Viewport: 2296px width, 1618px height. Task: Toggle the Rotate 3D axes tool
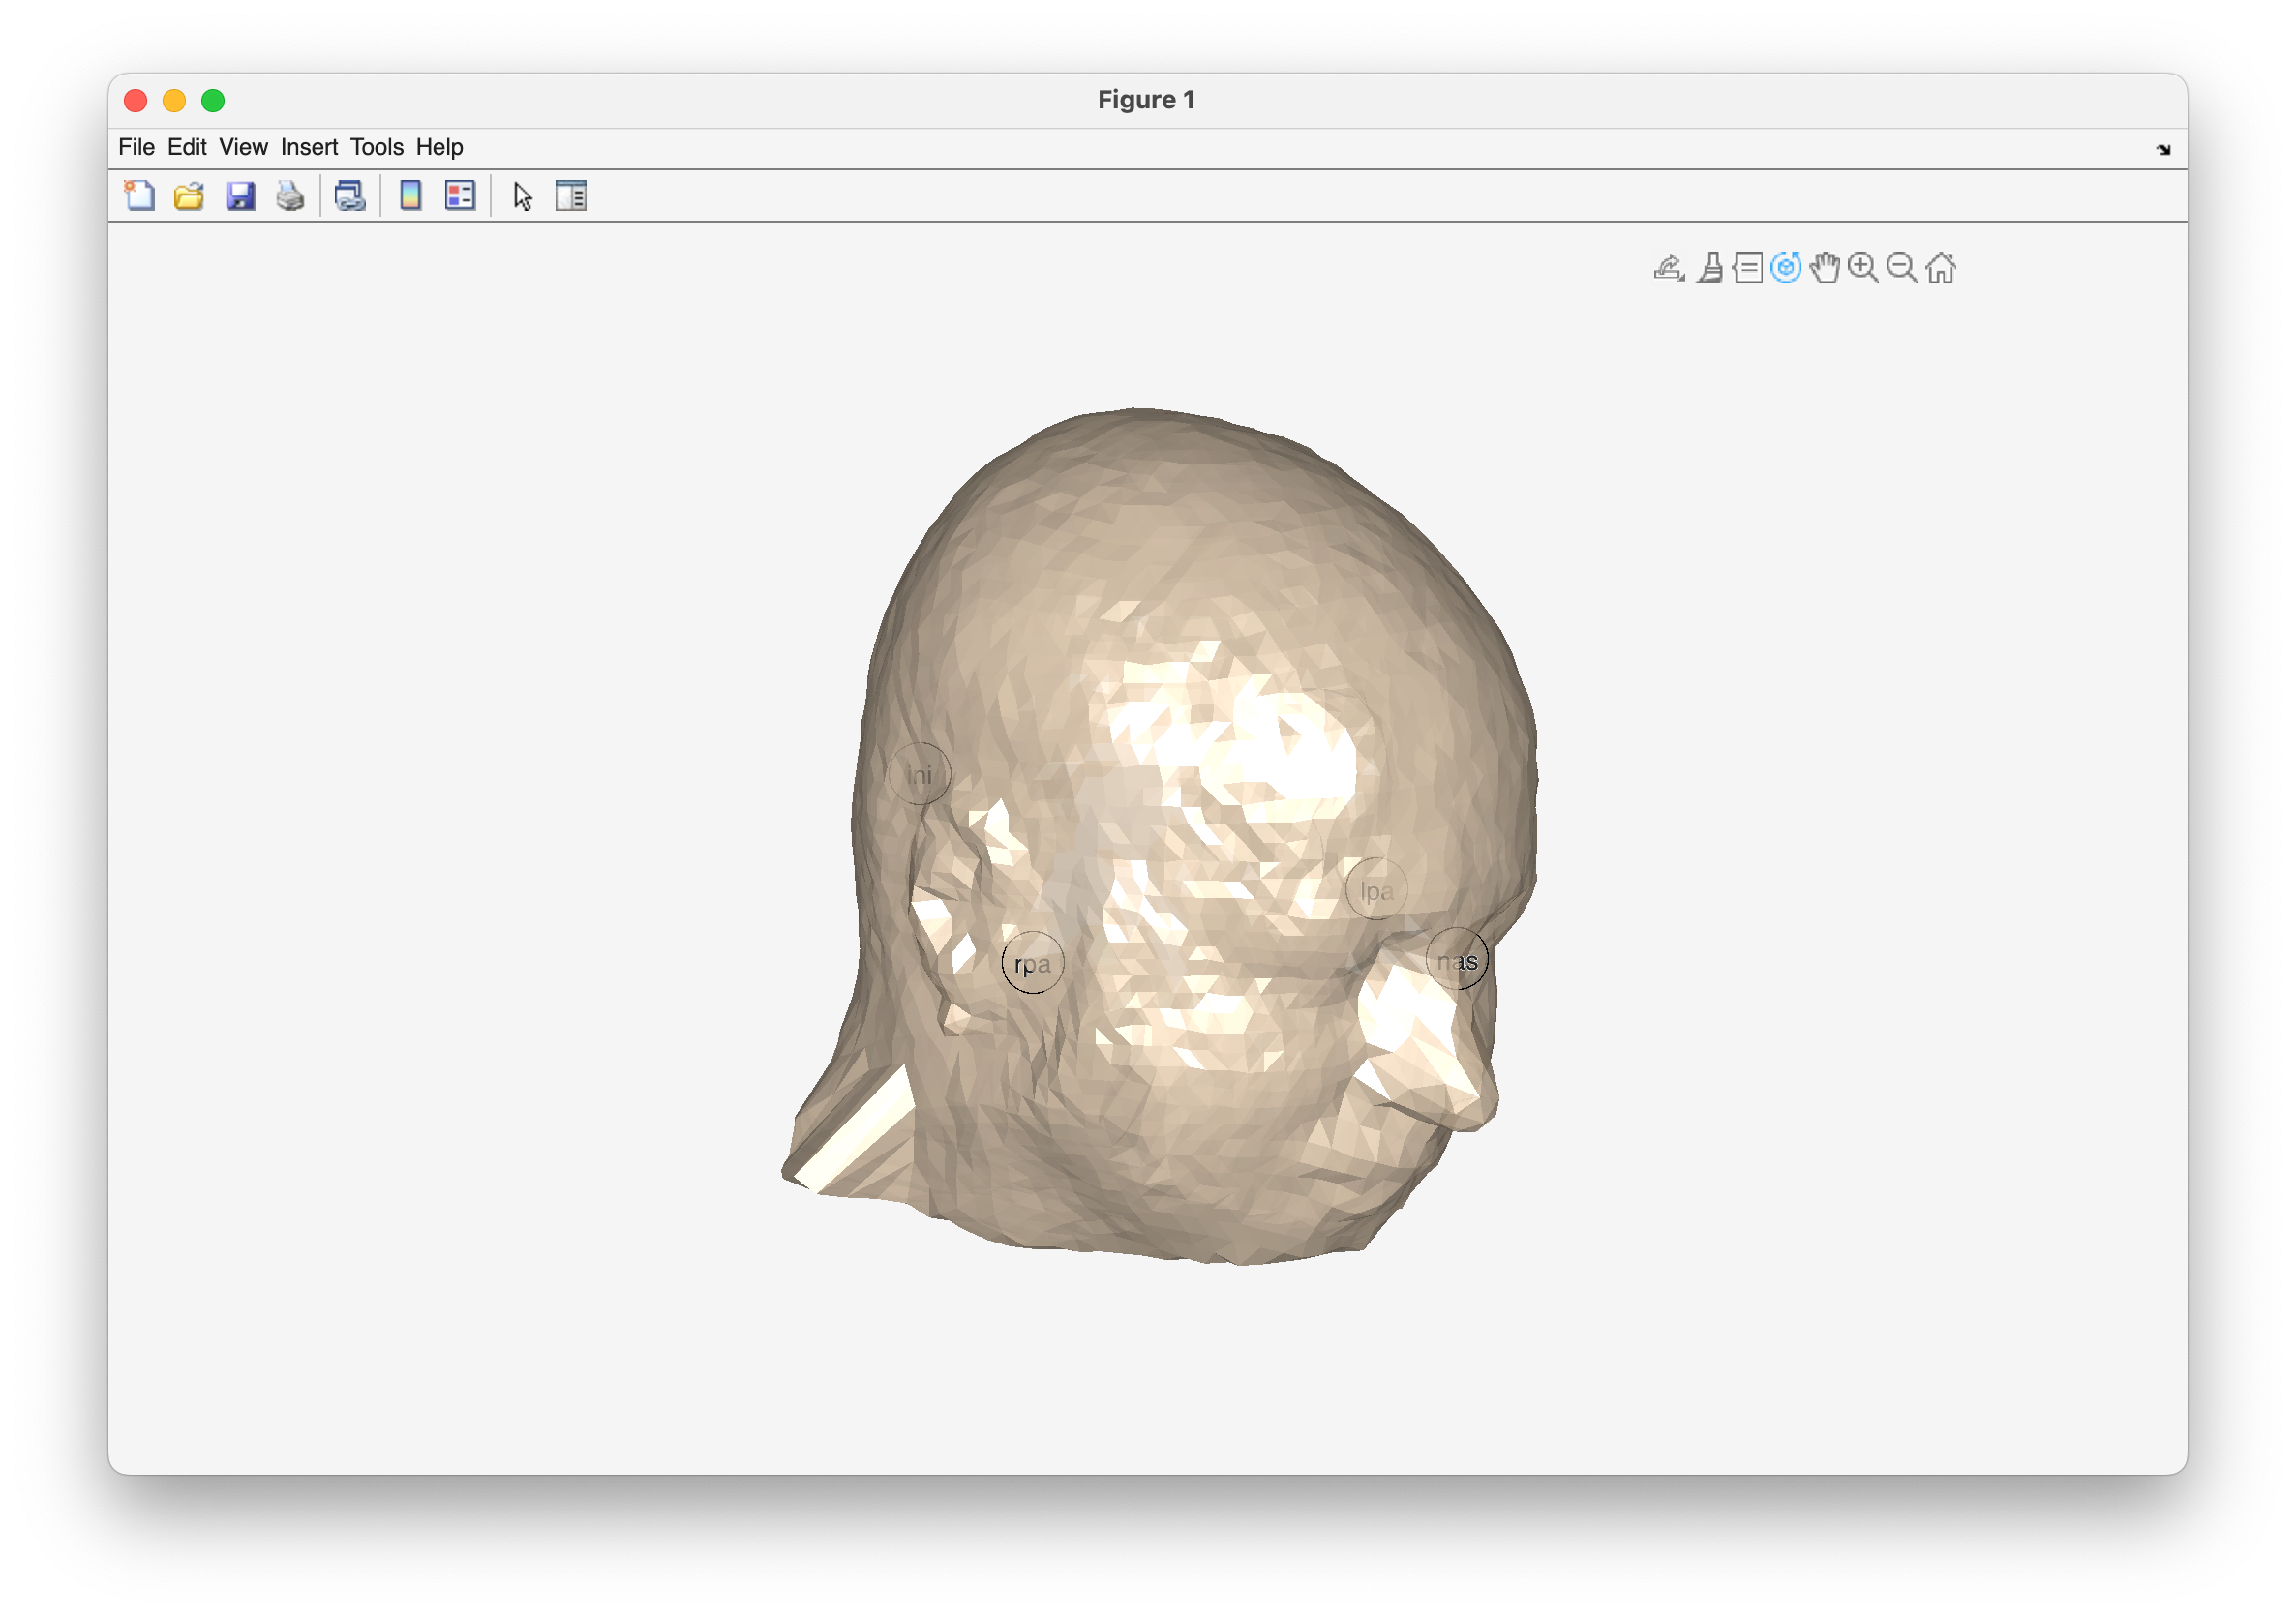[1785, 267]
